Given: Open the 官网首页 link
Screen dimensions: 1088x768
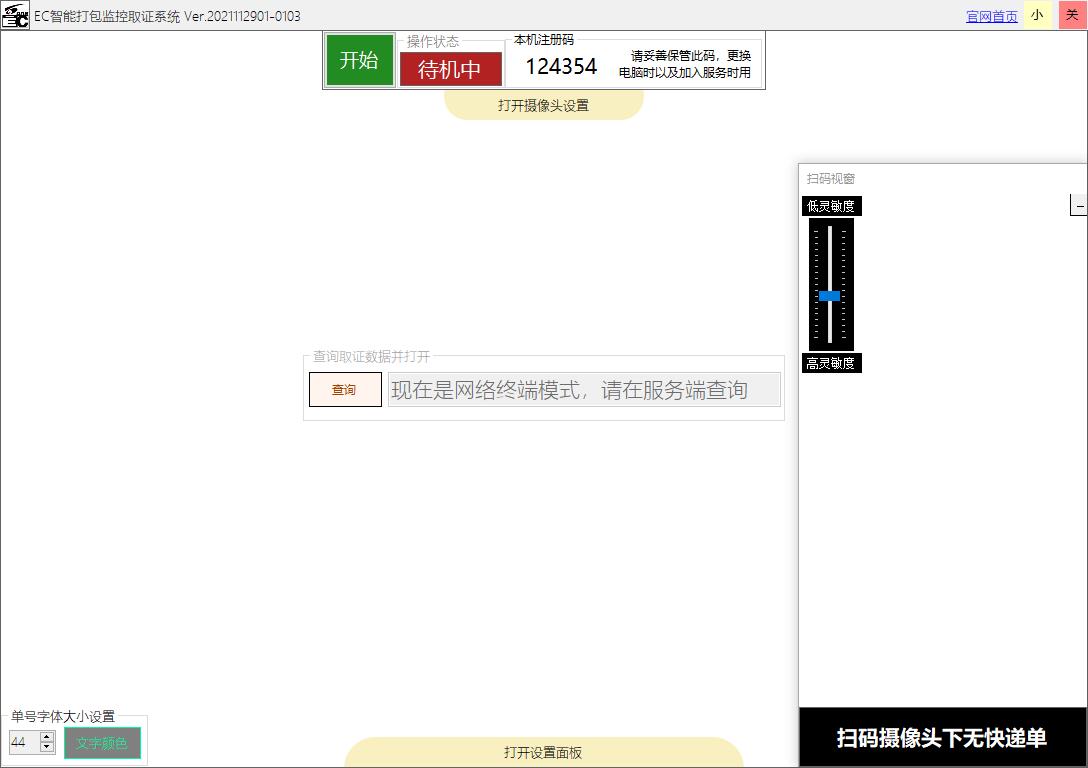Looking at the screenshot, I should [x=991, y=16].
